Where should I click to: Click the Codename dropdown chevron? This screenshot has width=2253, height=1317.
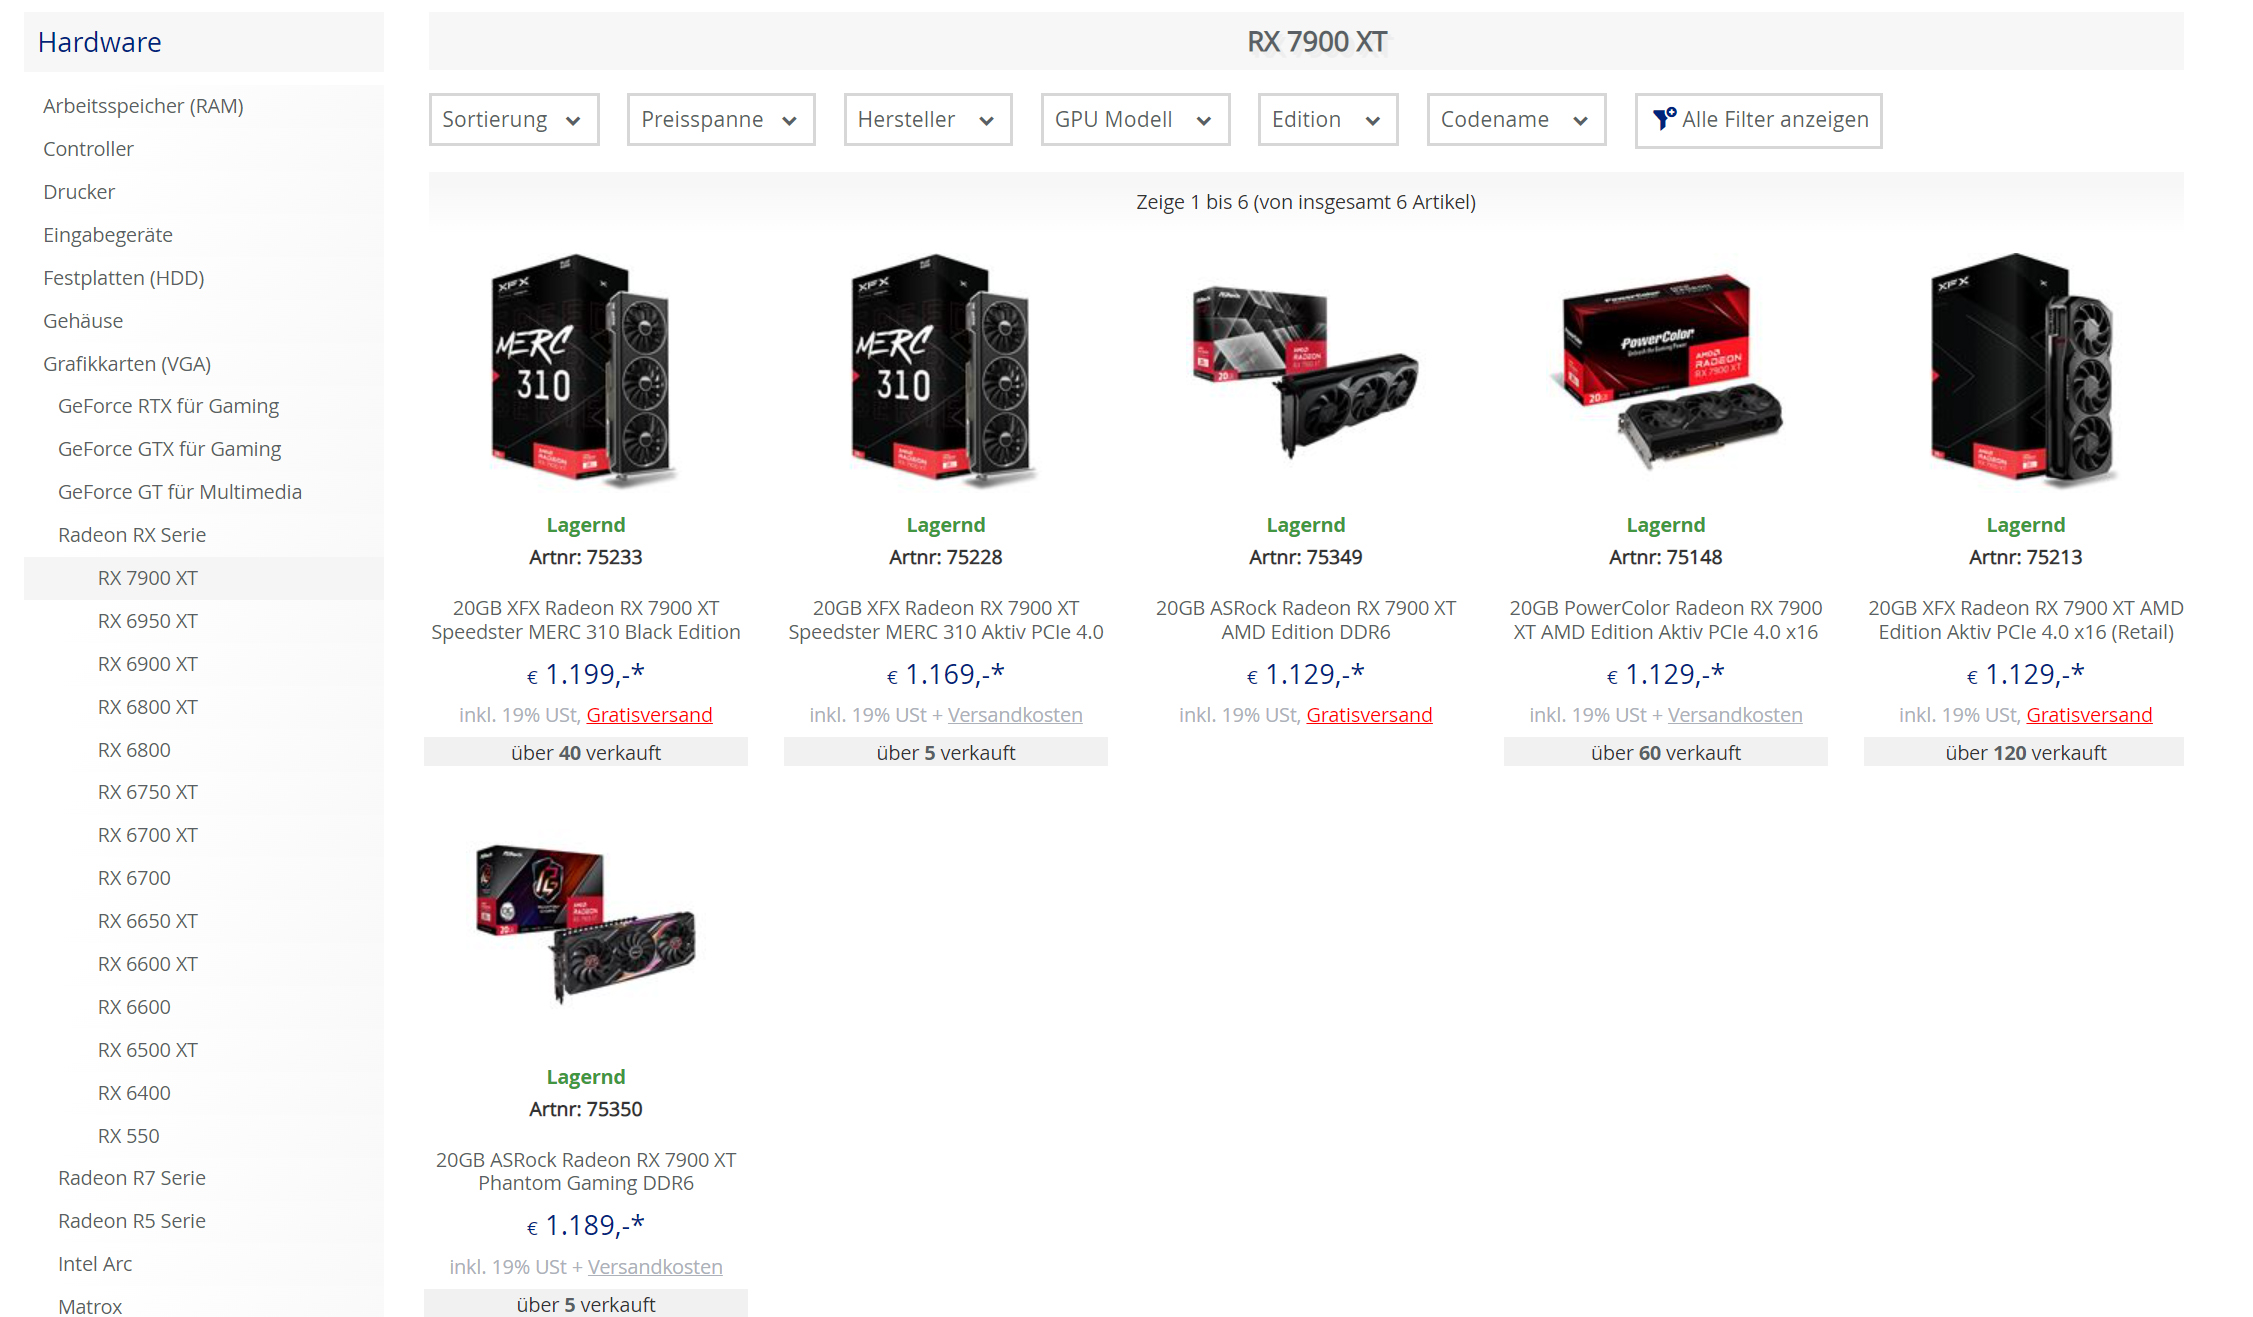[1580, 121]
